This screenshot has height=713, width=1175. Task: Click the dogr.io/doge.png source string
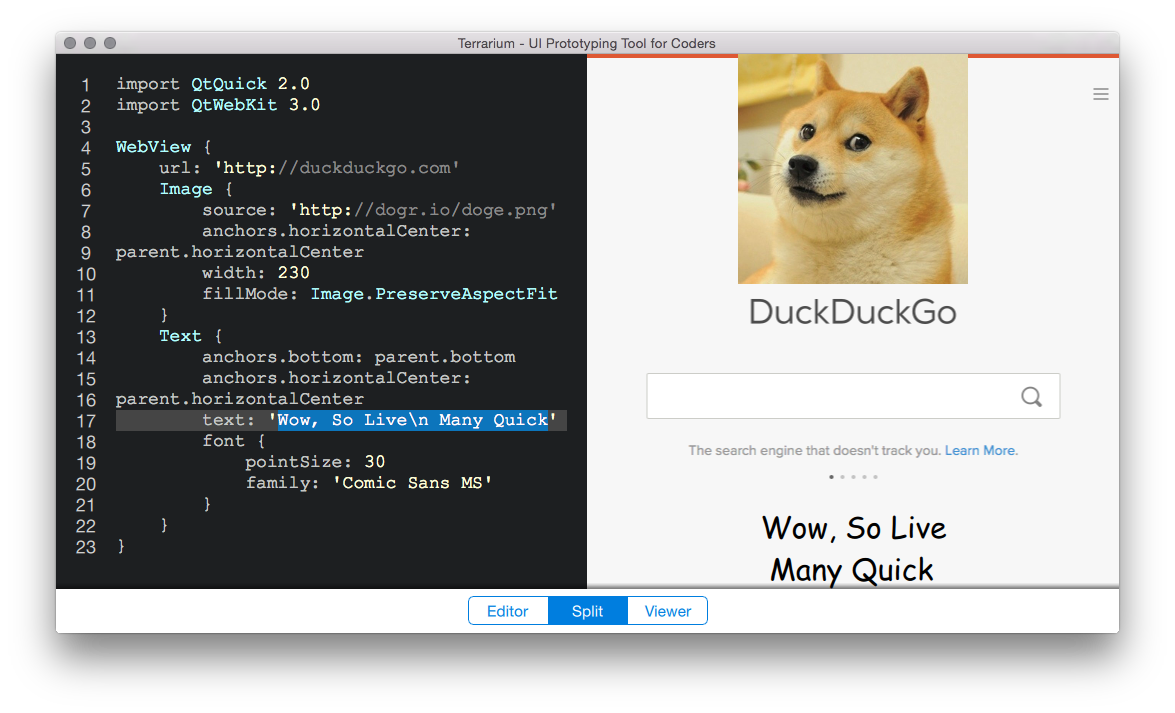click(423, 210)
